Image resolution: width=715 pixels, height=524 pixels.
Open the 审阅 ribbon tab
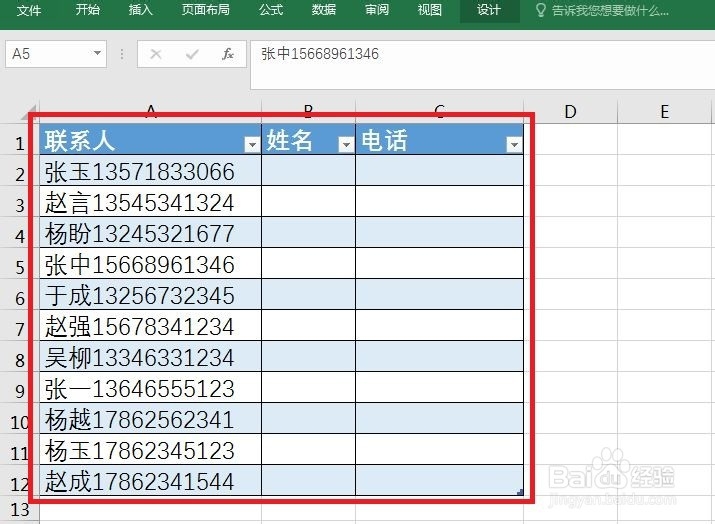pos(377,10)
